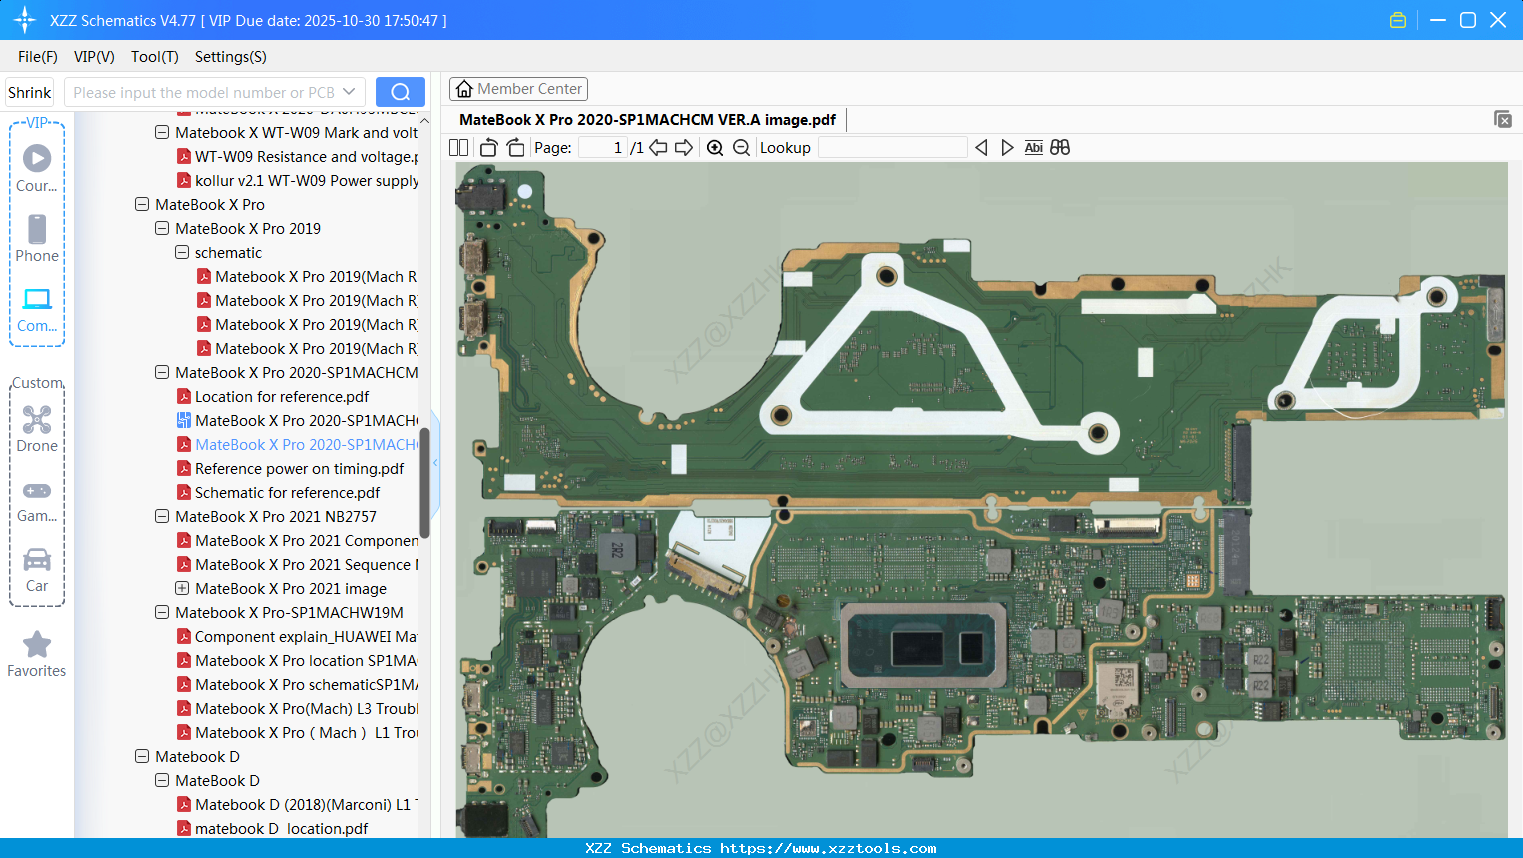Screen dimensions: 1523x858
Task: Collapse the schematic folder node
Action: pyautogui.click(x=182, y=252)
